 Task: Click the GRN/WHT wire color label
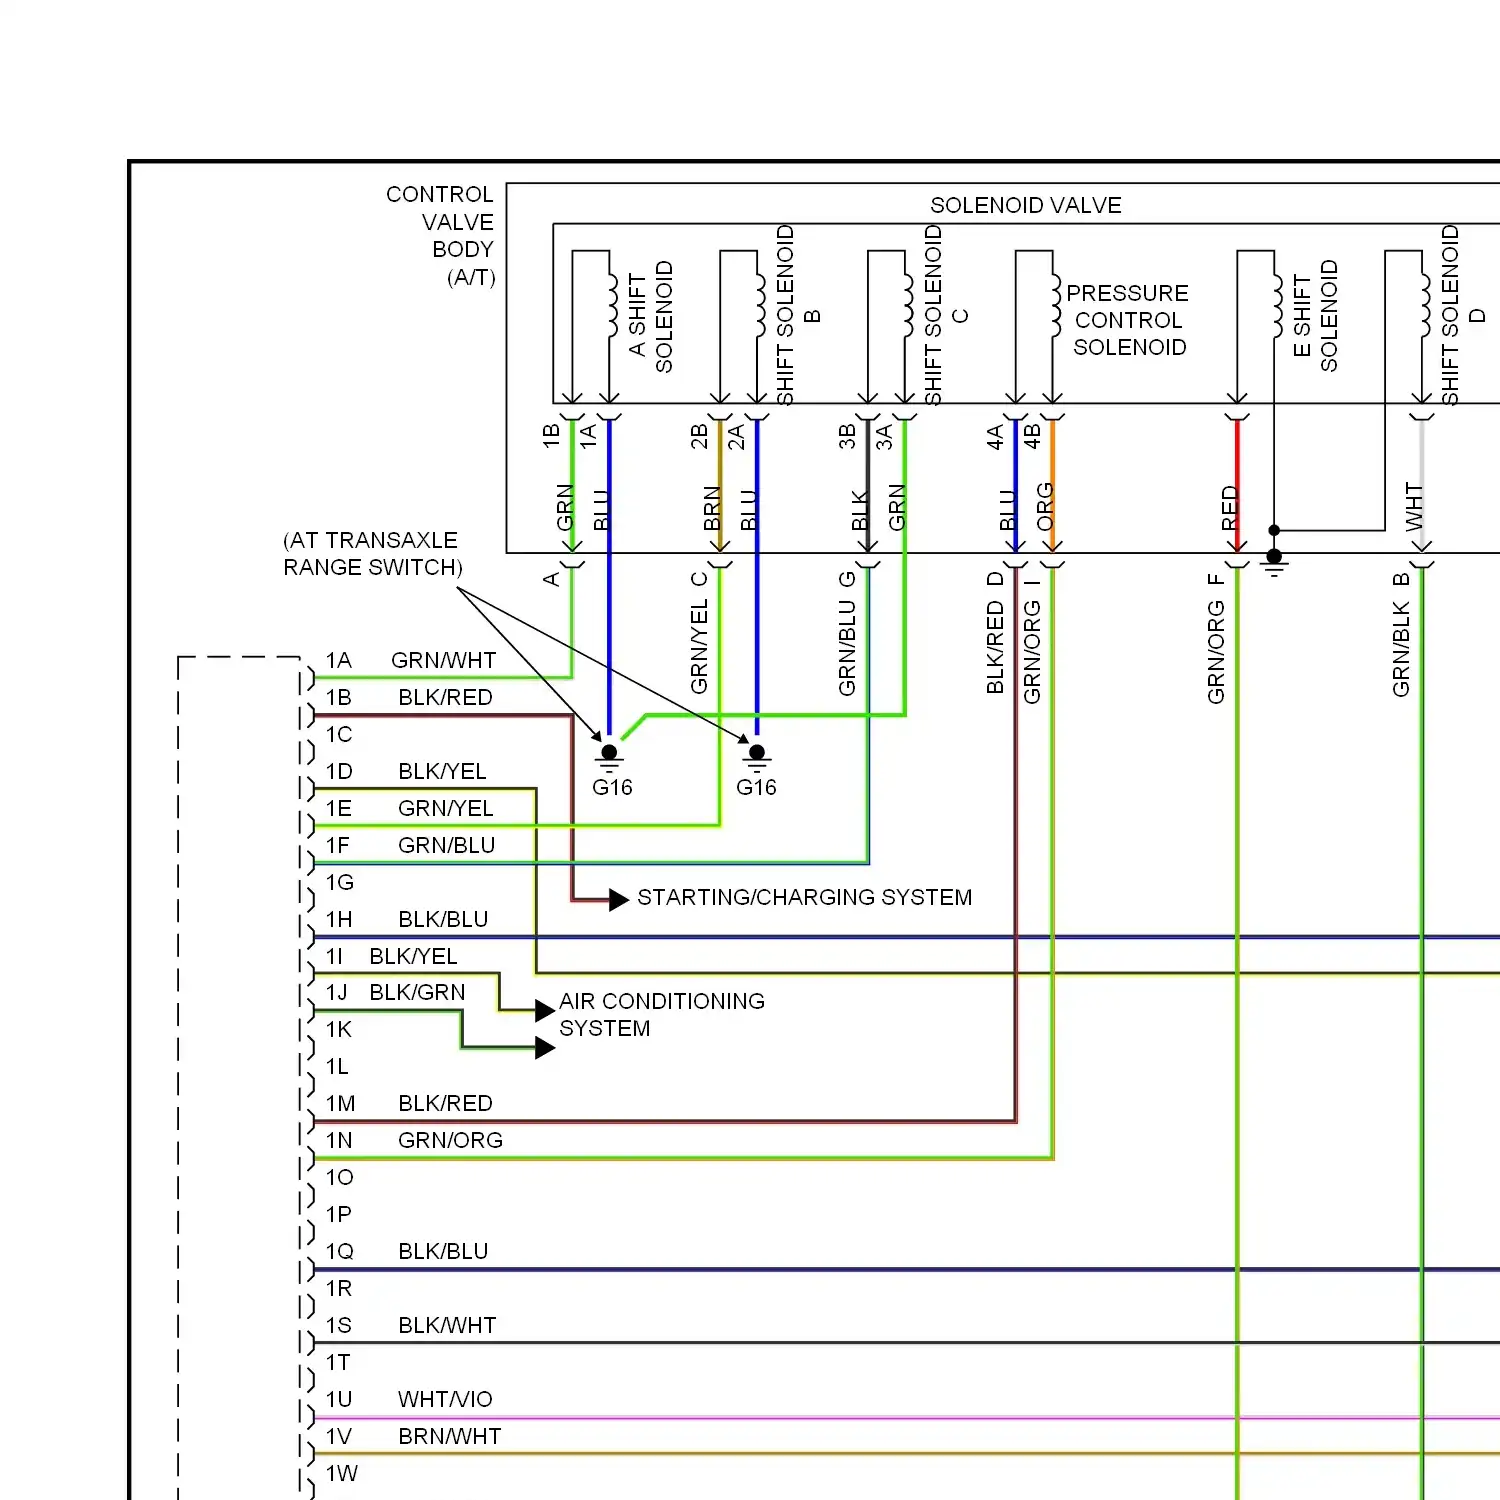[444, 660]
